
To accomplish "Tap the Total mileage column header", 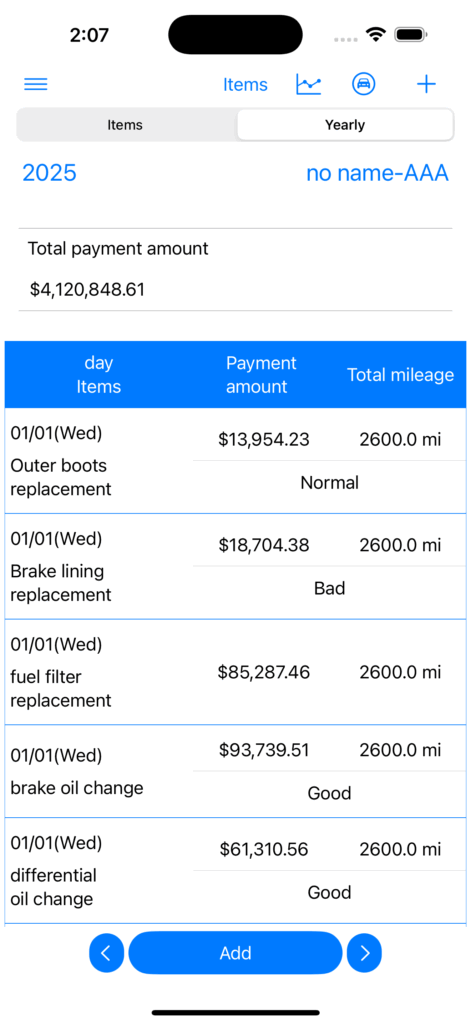I will click(400, 375).
